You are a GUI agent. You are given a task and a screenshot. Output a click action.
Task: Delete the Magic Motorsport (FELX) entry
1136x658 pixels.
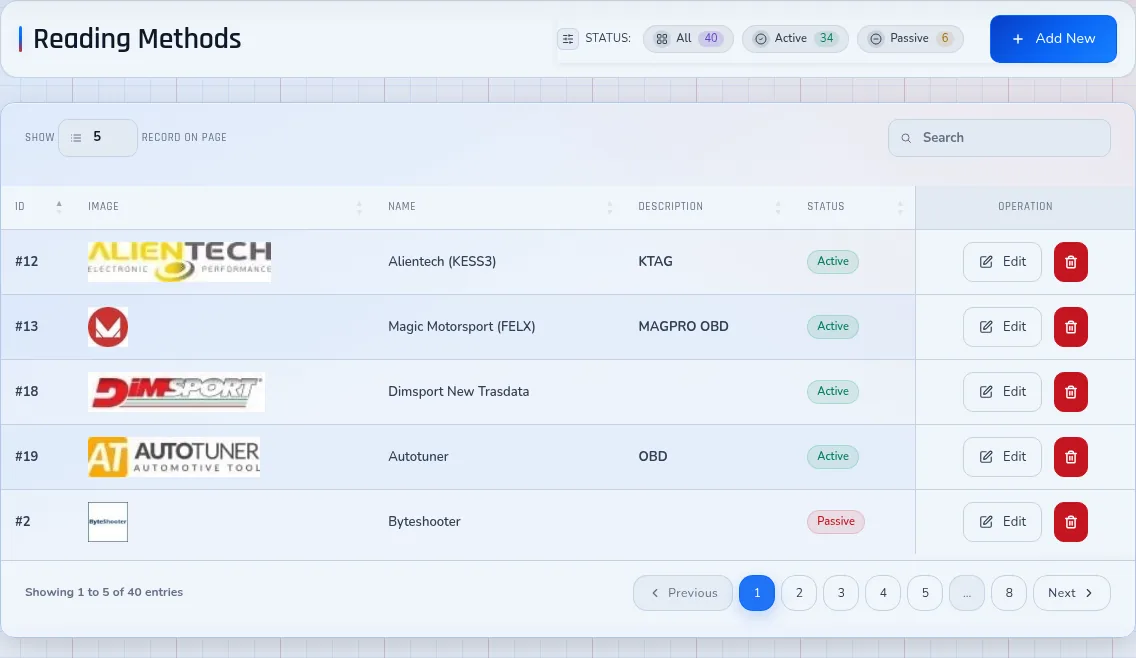[1071, 327]
